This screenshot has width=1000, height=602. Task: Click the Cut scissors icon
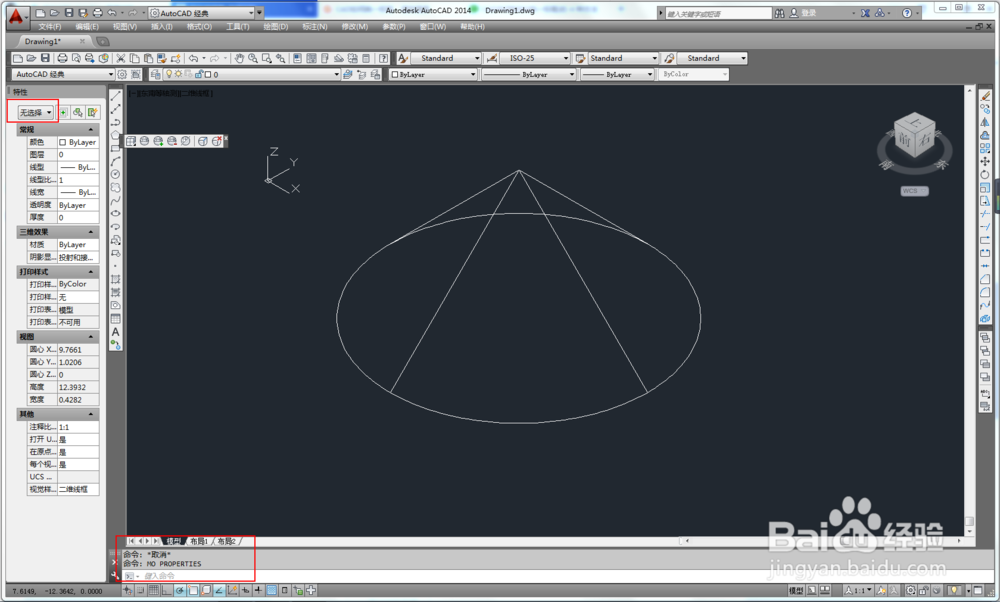[x=121, y=58]
